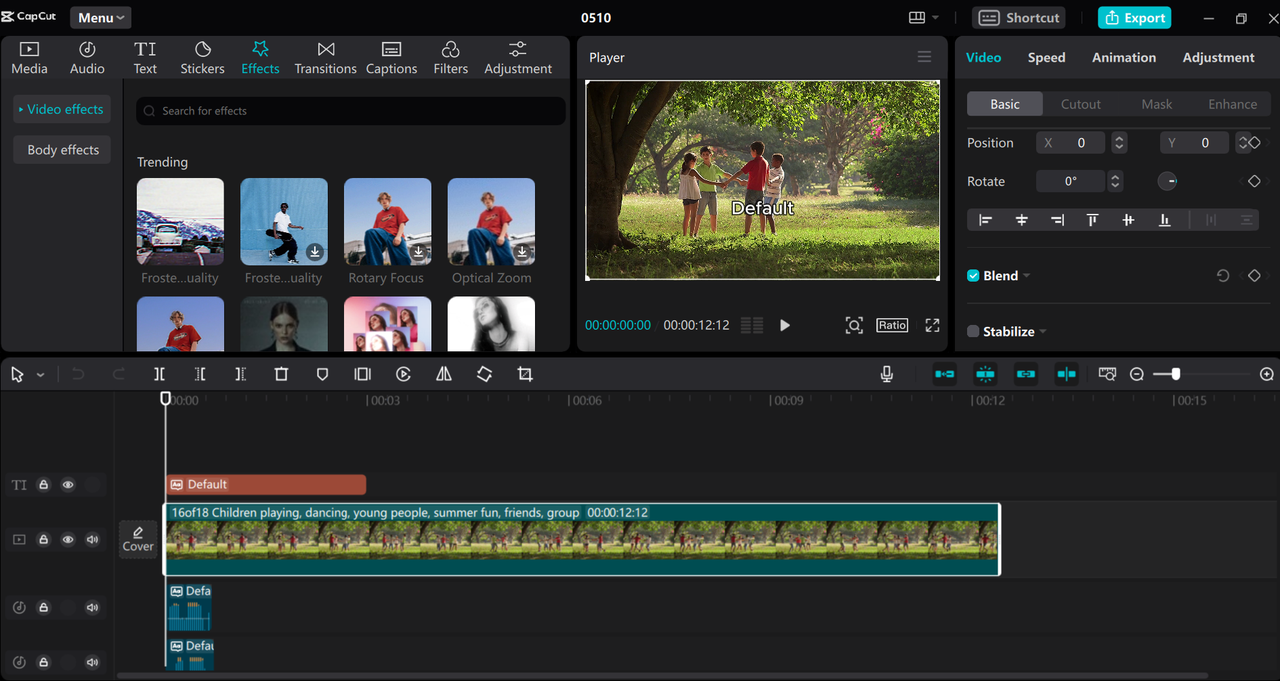Viewport: 1280px width, 681px height.
Task: Open the Player hamburger menu
Action: point(924,57)
